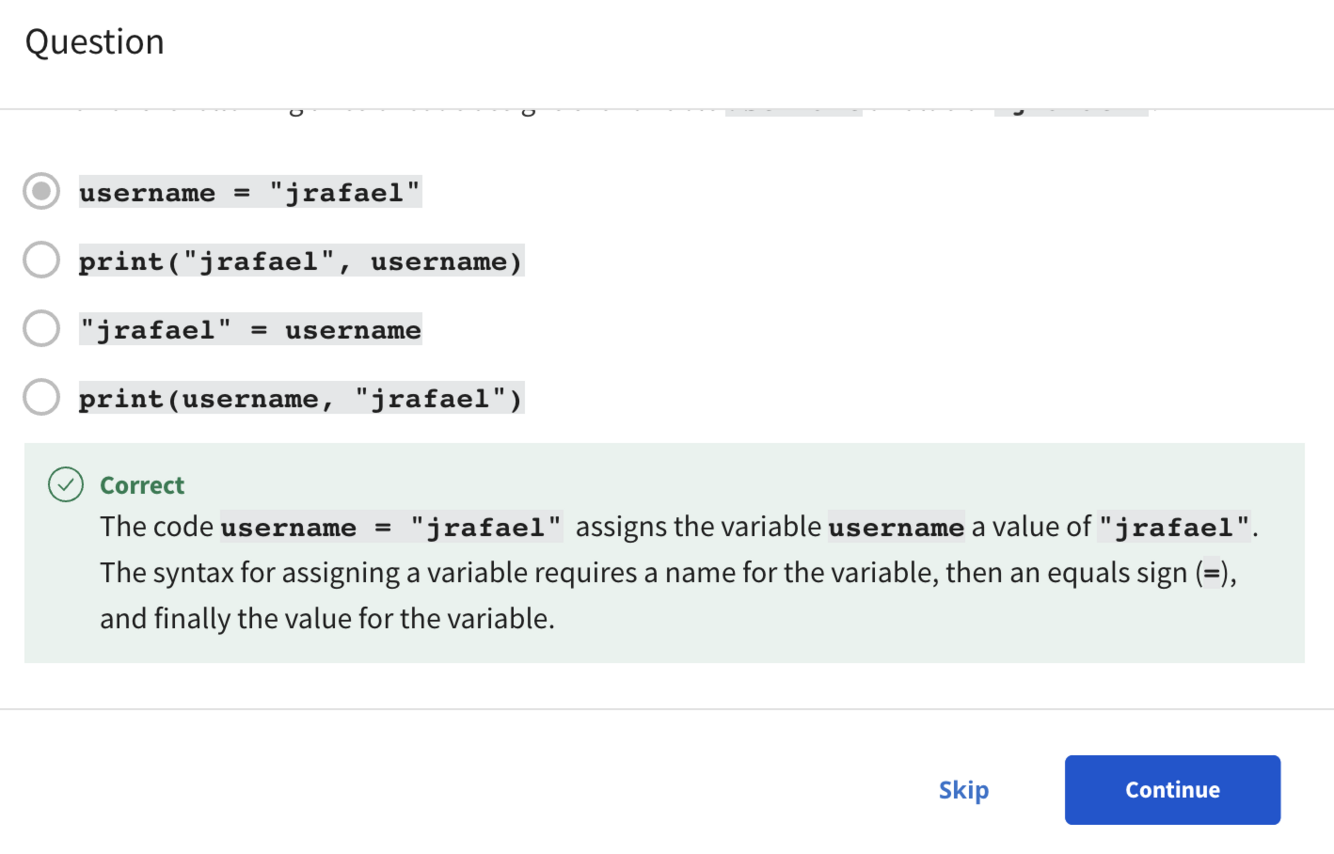Viewport: 1334px width, 854px height.
Task: Choose the print("jrafael", username) radio option
Action: pos(41,260)
